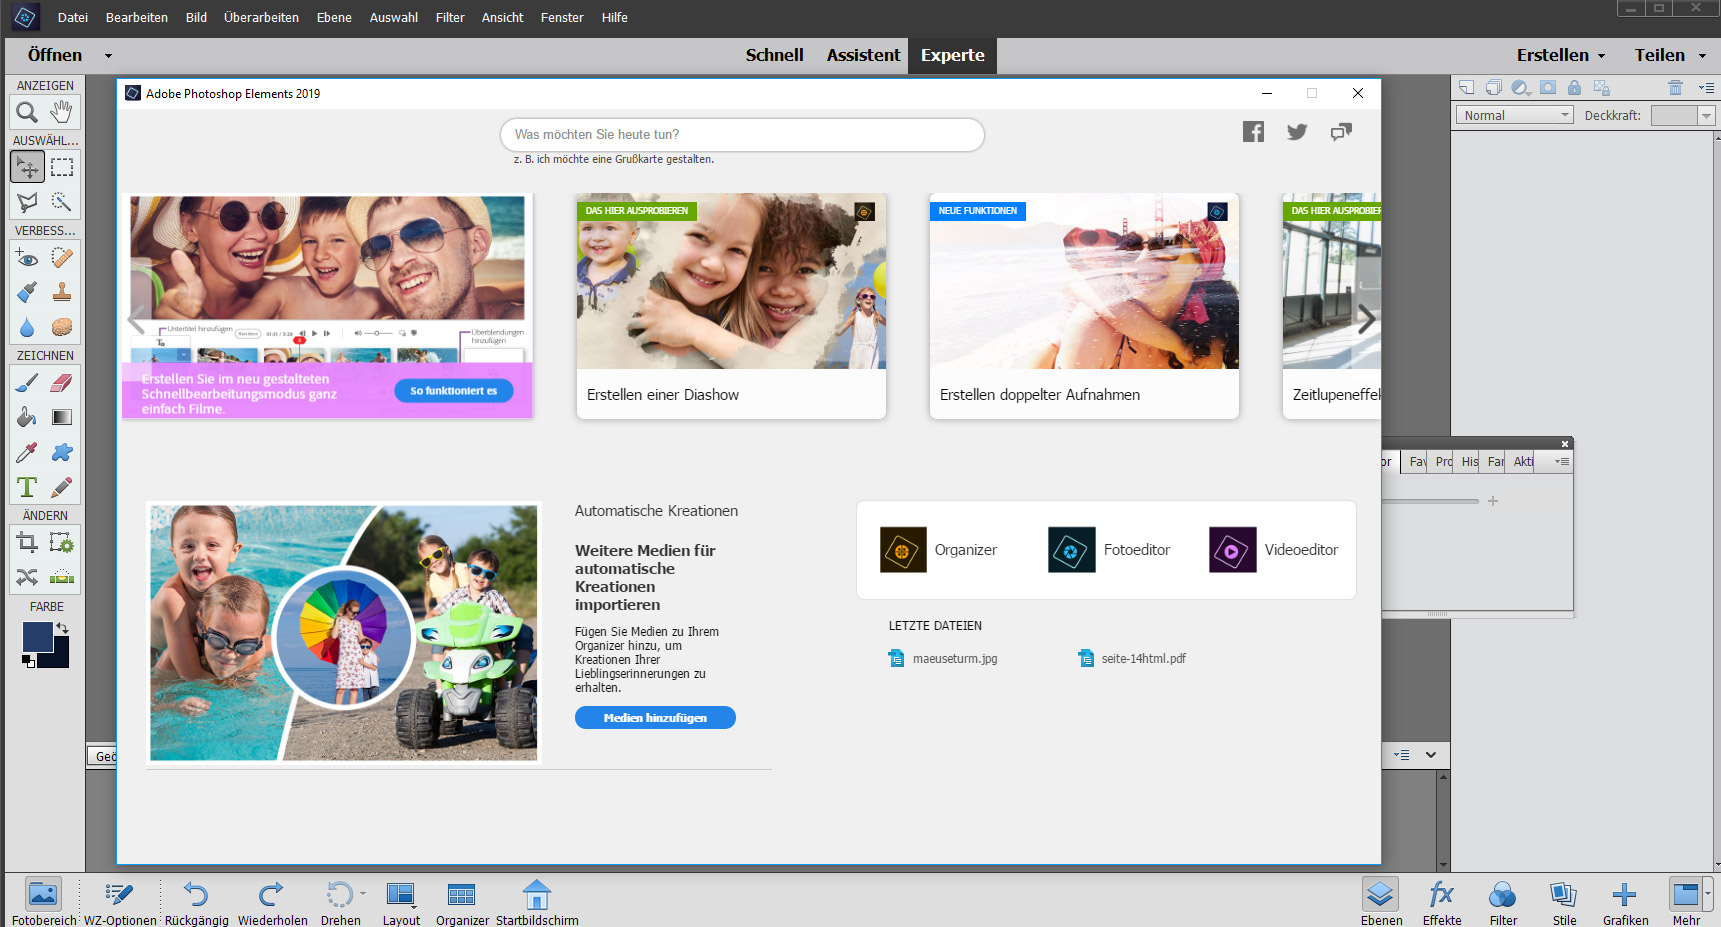Select the Eraser tool
Image resolution: width=1721 pixels, height=927 pixels.
pos(62,382)
